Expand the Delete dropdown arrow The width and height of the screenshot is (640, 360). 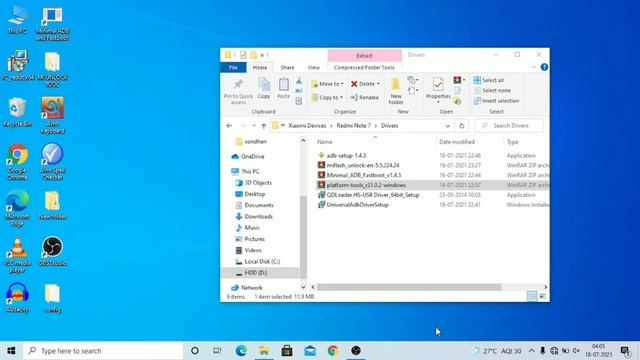pos(378,84)
